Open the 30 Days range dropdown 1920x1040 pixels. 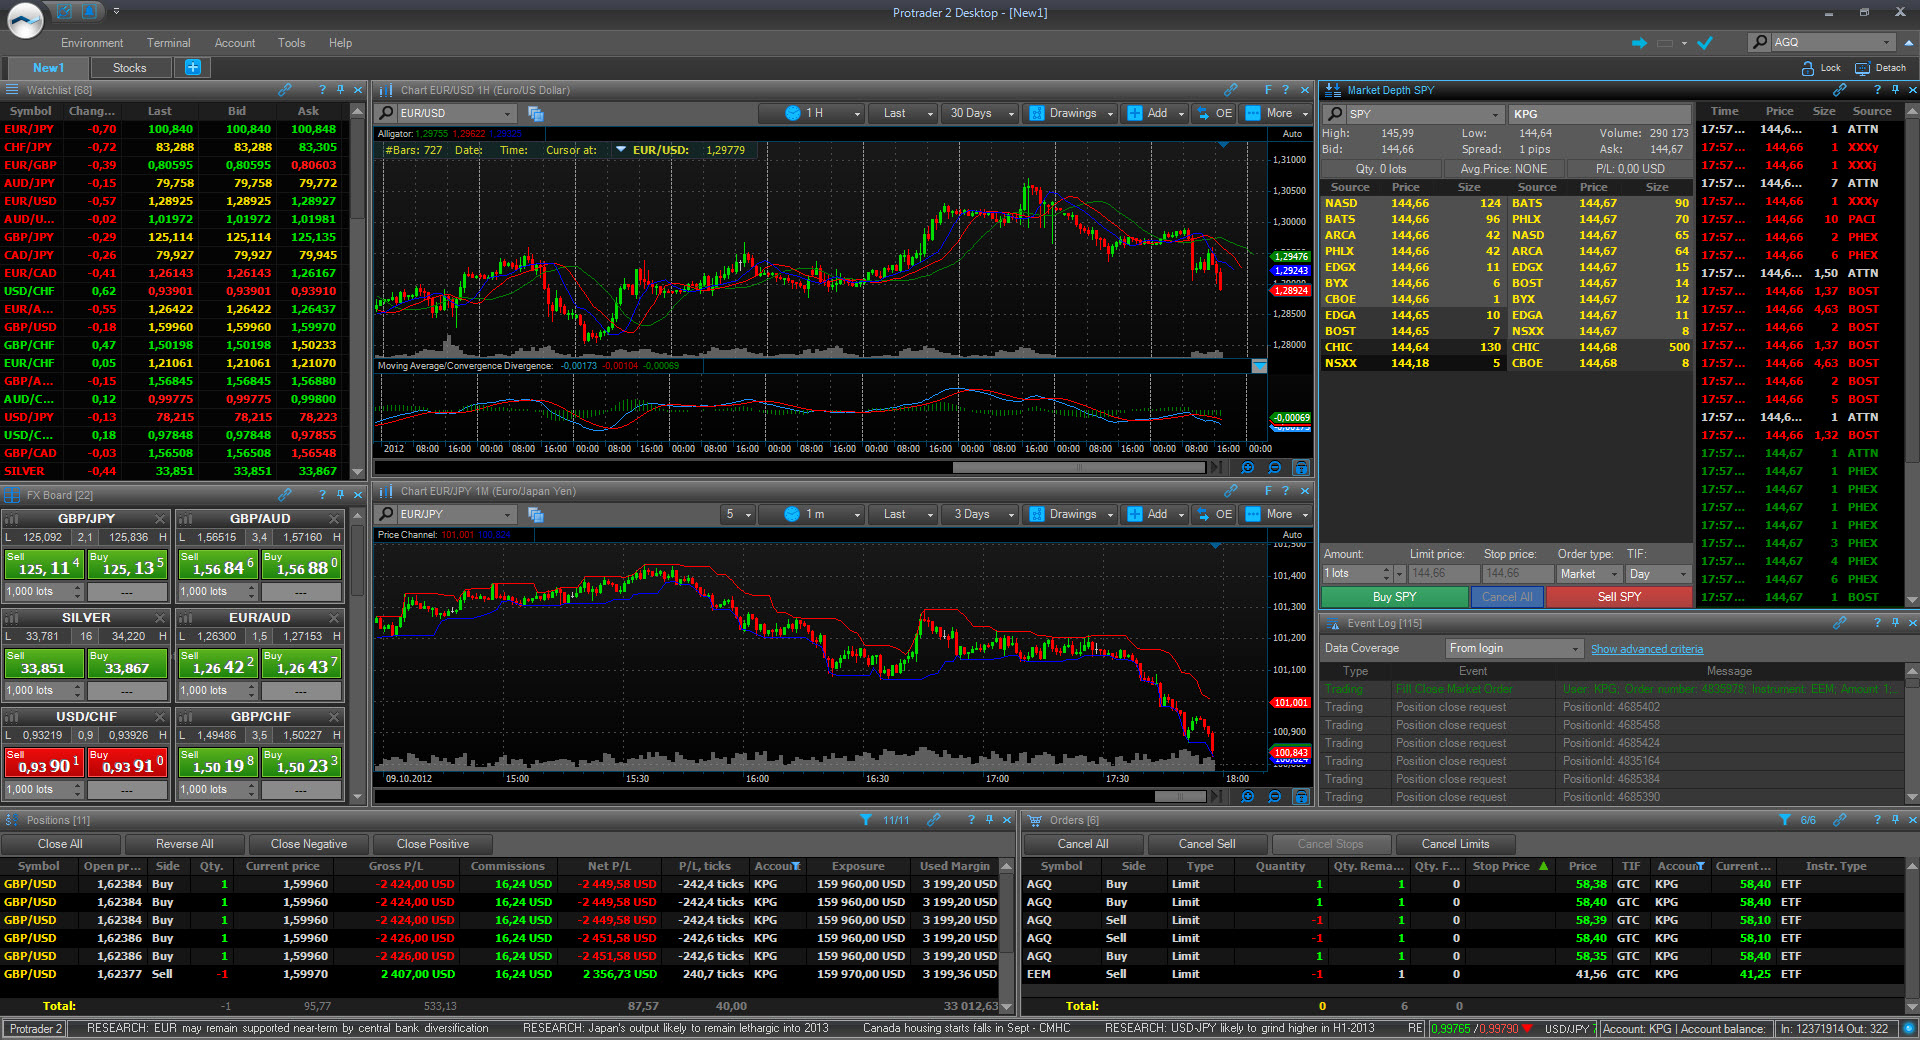[980, 113]
